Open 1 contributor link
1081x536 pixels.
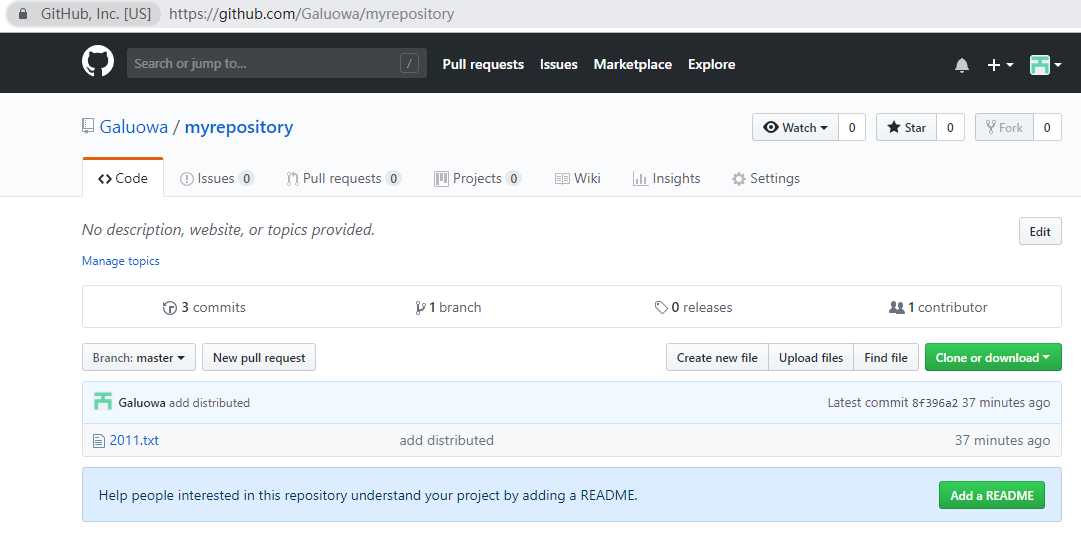click(938, 308)
